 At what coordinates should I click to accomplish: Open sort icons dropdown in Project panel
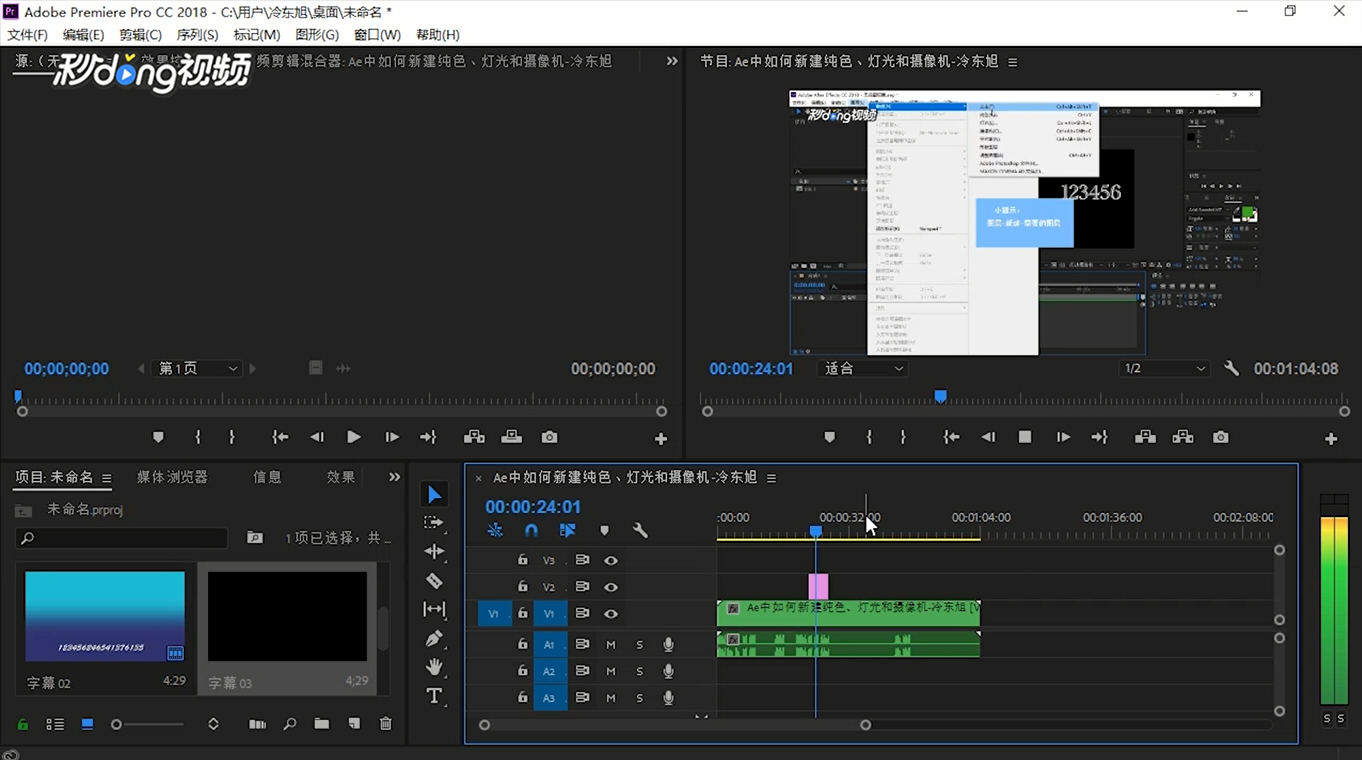pos(213,724)
